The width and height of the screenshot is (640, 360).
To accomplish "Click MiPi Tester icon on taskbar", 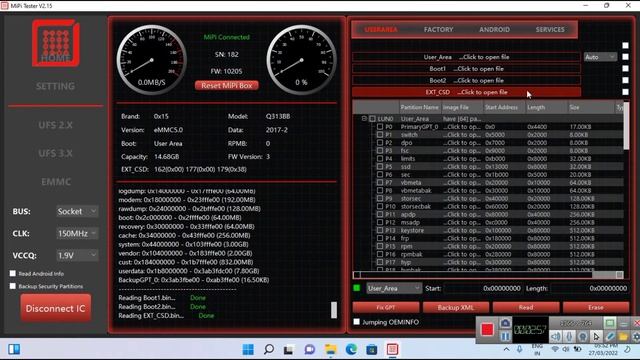I will coord(392,349).
